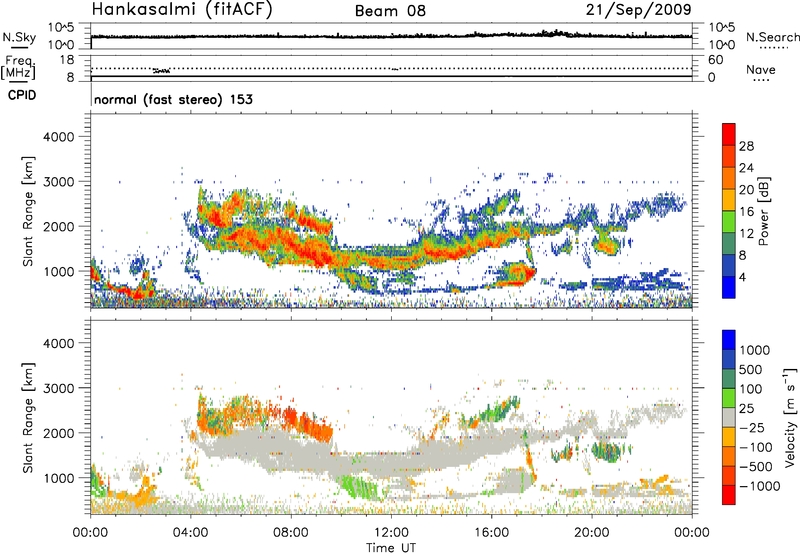This screenshot has width=800, height=554.
Task: Click the Slant Range label of velocity panel
Action: coord(28,417)
